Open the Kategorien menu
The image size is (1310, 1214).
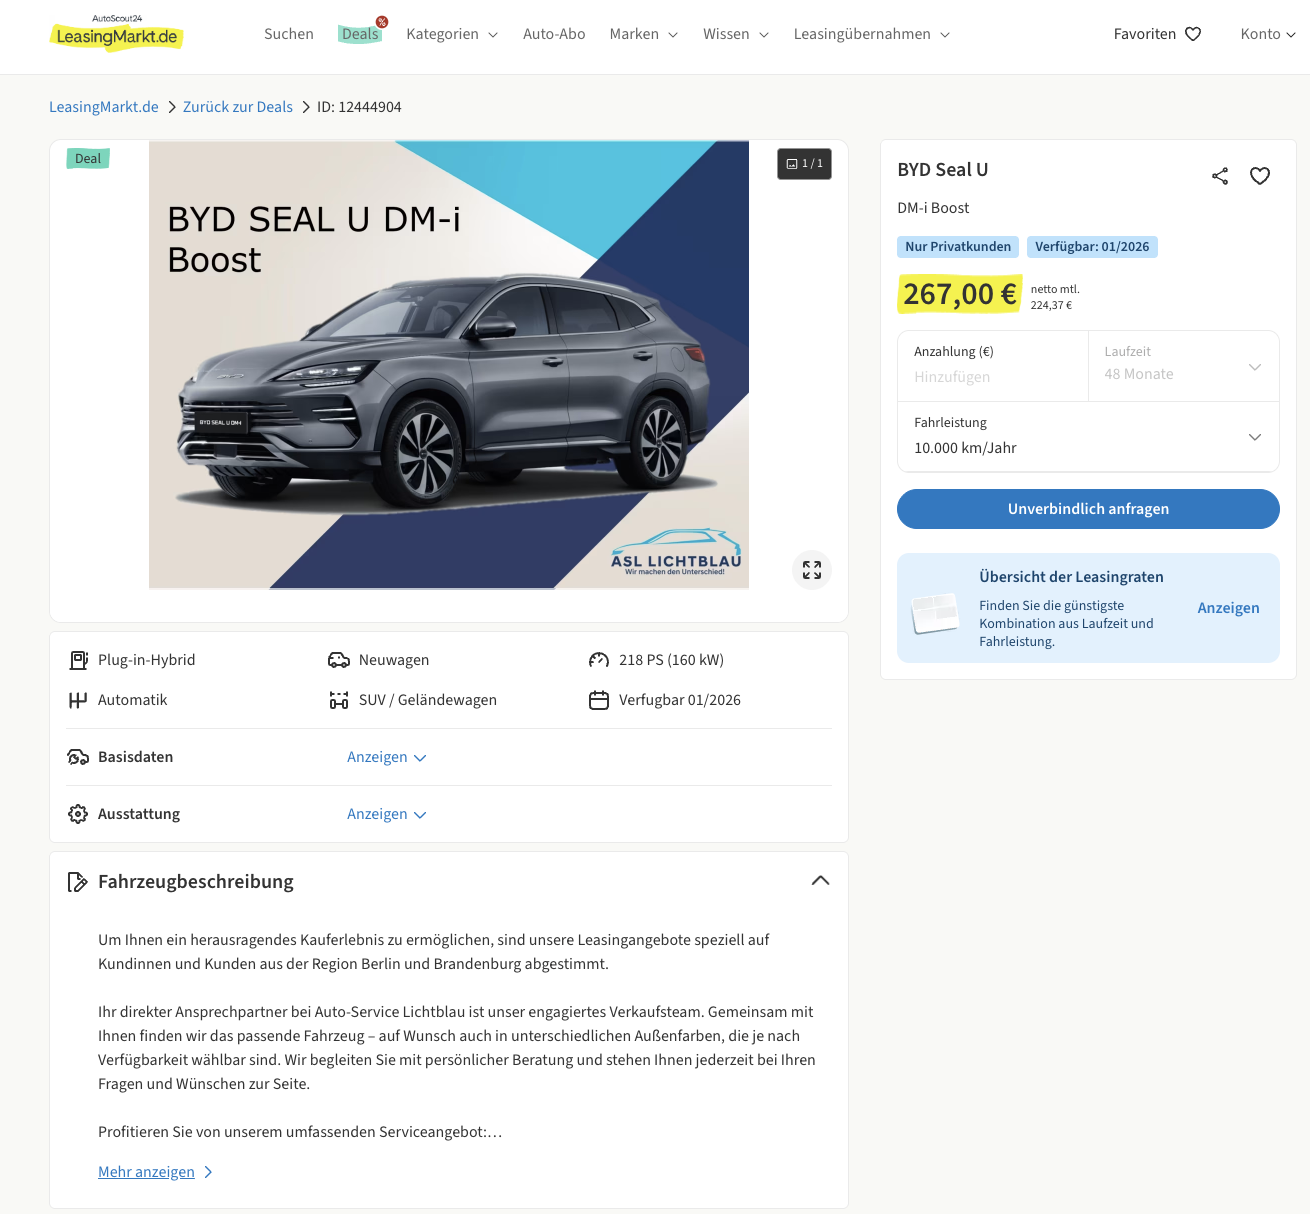point(452,34)
